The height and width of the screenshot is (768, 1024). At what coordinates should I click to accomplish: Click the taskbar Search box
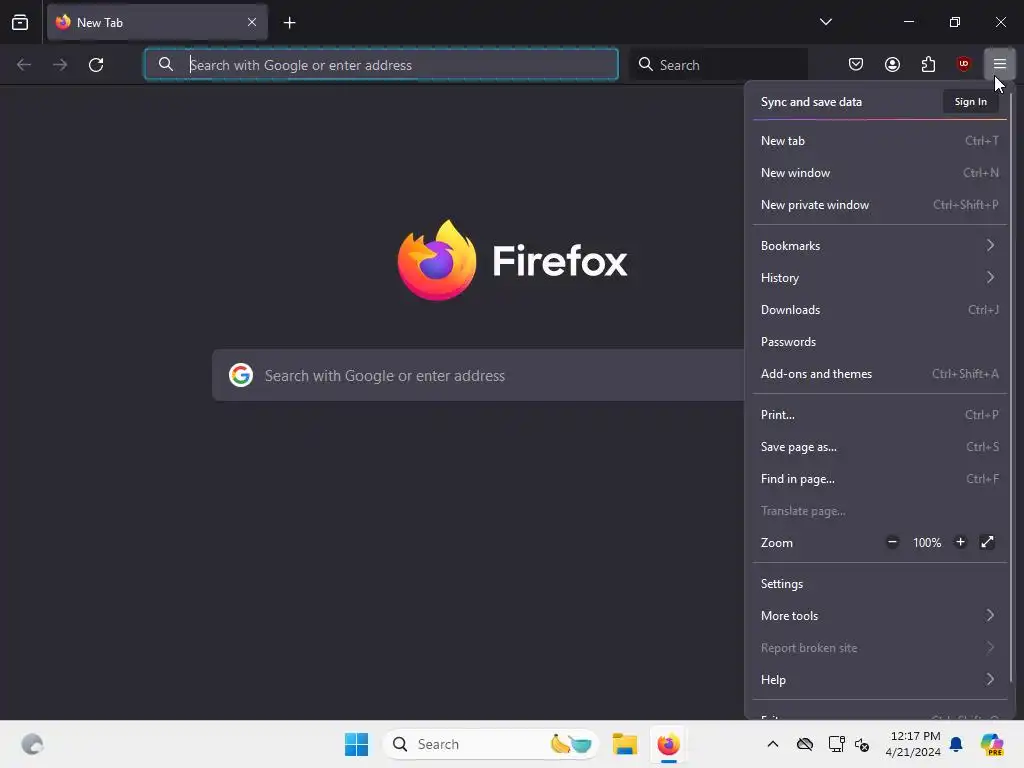click(x=491, y=744)
